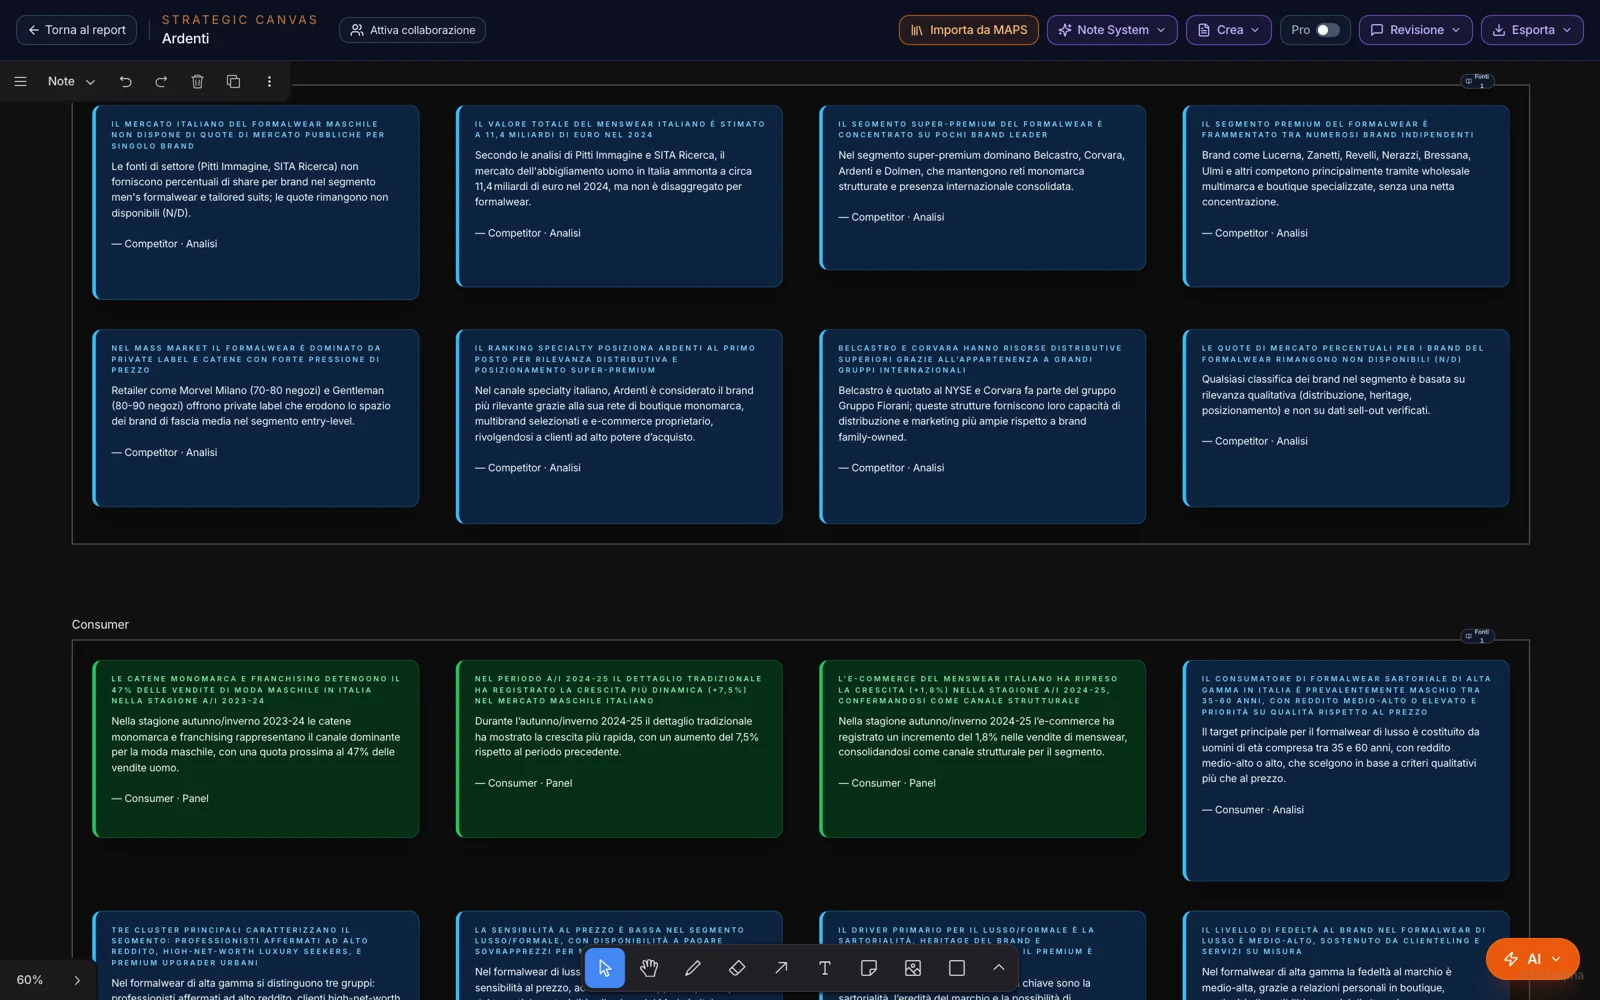Image resolution: width=1600 pixels, height=1000 pixels.
Task: Open the orange AI assistant button
Action: 1532,959
